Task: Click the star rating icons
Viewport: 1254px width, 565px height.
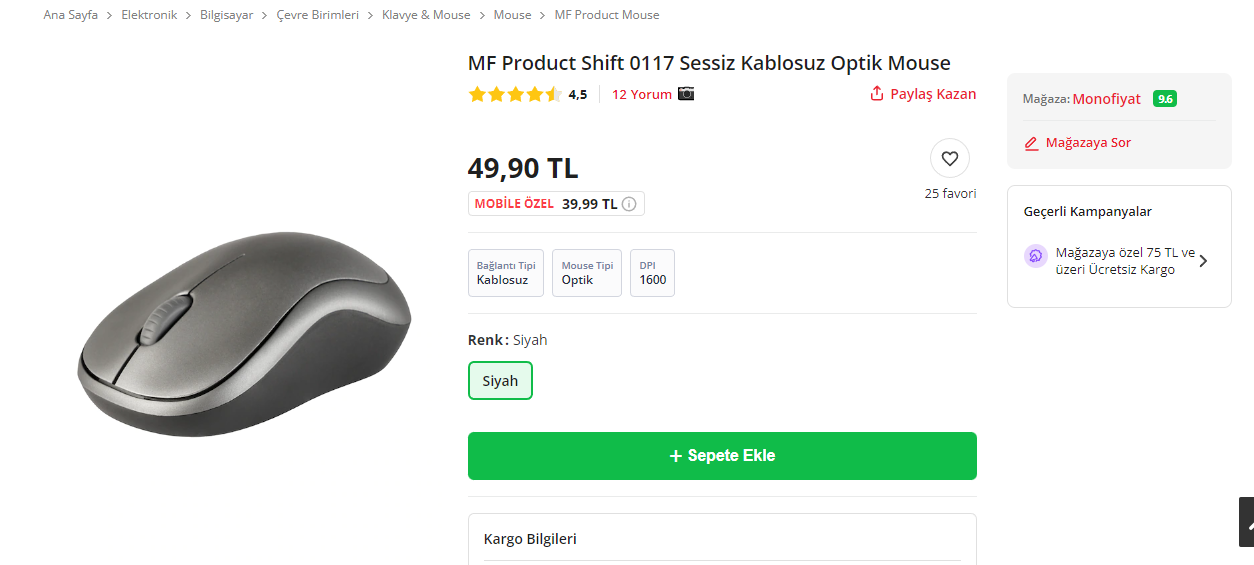Action: pos(515,95)
